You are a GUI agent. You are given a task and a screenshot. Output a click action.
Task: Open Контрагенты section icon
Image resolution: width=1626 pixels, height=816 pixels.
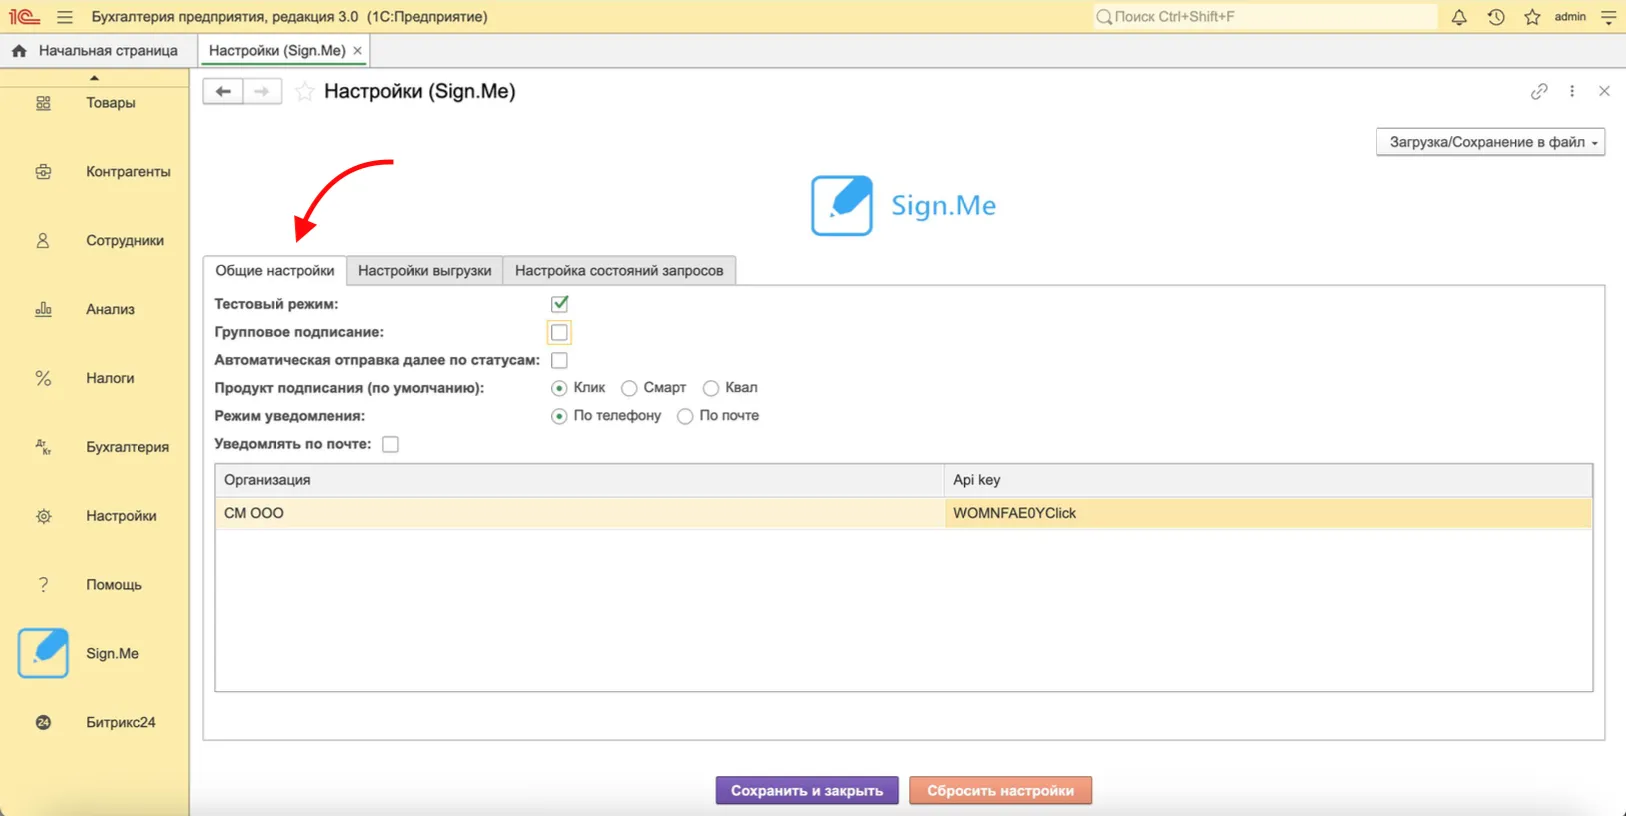43,172
